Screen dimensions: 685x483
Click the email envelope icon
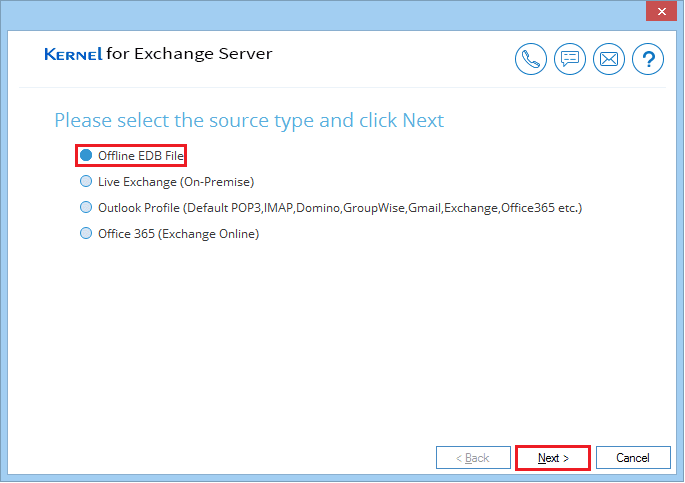[609, 59]
